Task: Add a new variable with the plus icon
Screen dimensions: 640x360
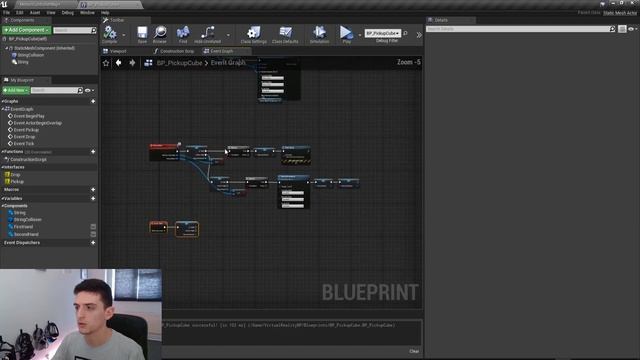Action: pos(93,198)
